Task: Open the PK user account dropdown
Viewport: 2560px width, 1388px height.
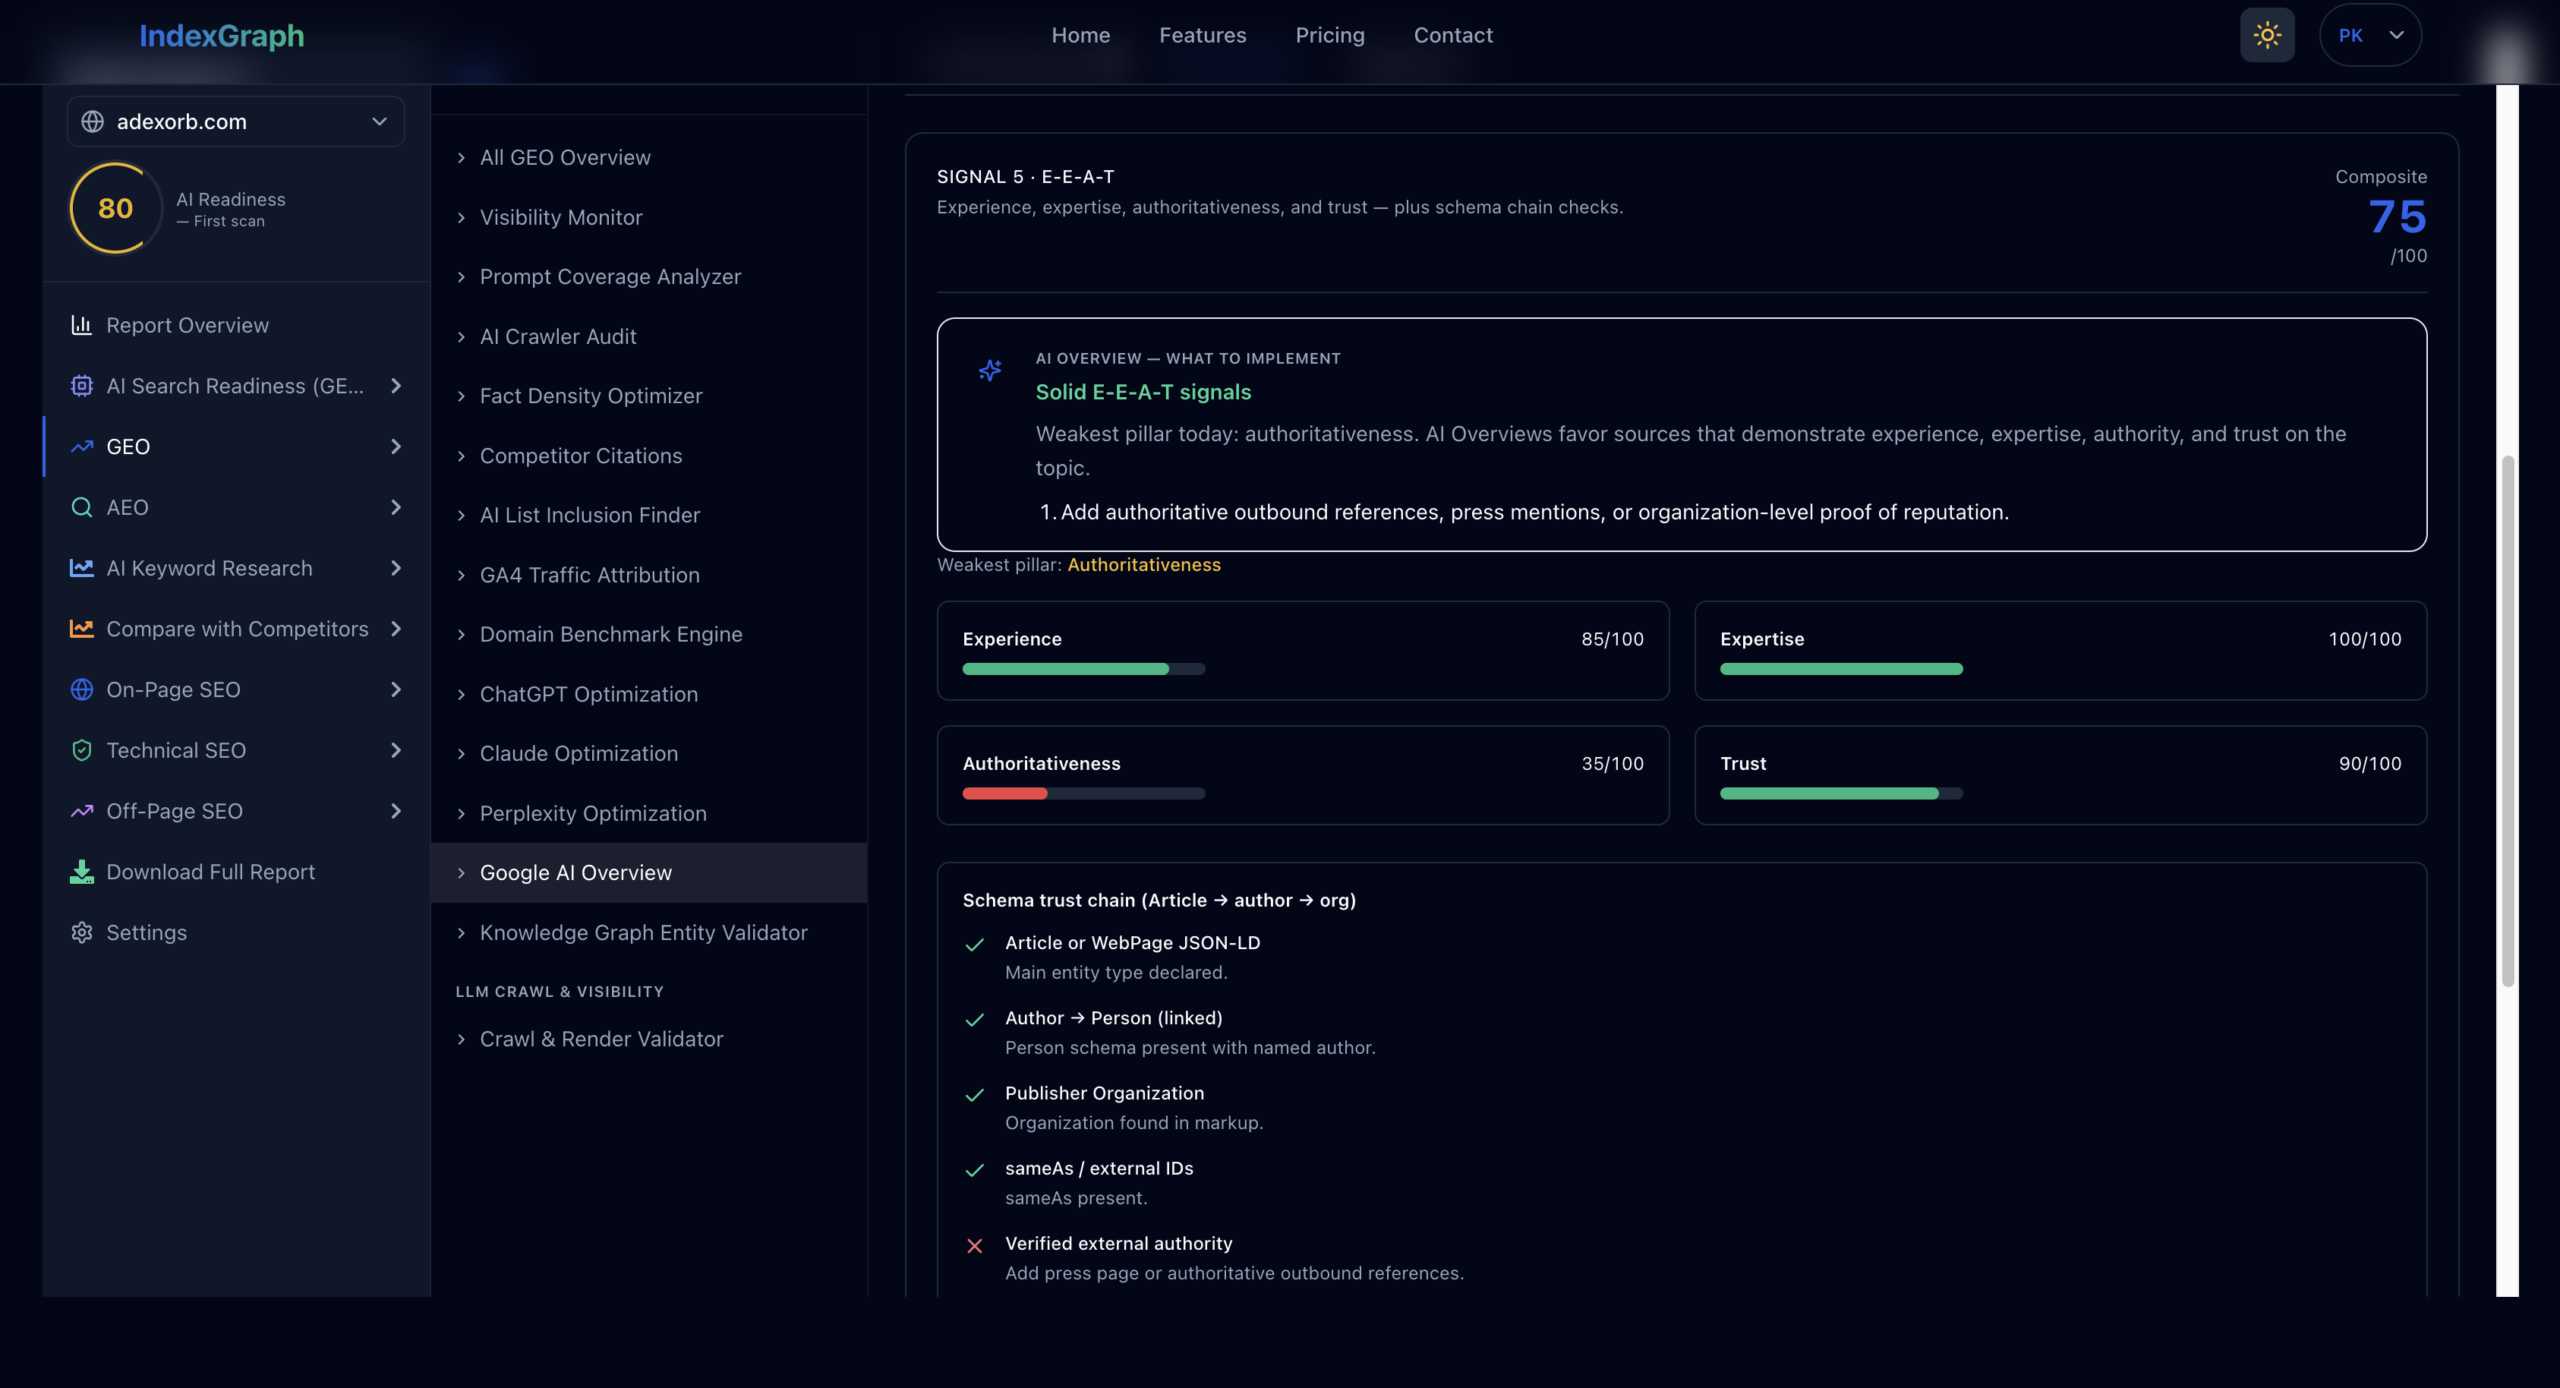Action: [x=2370, y=35]
